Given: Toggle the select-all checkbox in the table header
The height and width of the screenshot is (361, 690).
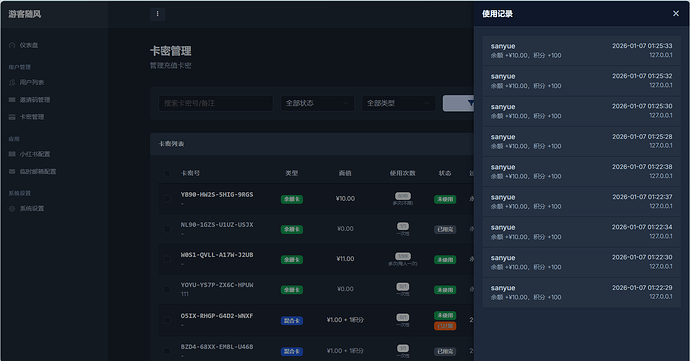Looking at the screenshot, I should pos(167,173).
